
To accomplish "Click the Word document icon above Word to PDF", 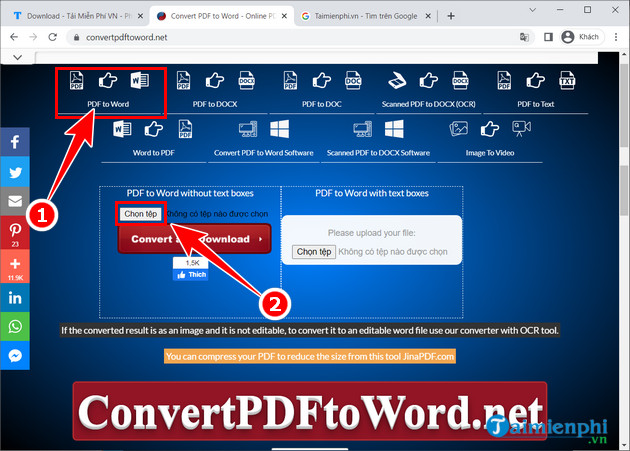I will pos(122,129).
